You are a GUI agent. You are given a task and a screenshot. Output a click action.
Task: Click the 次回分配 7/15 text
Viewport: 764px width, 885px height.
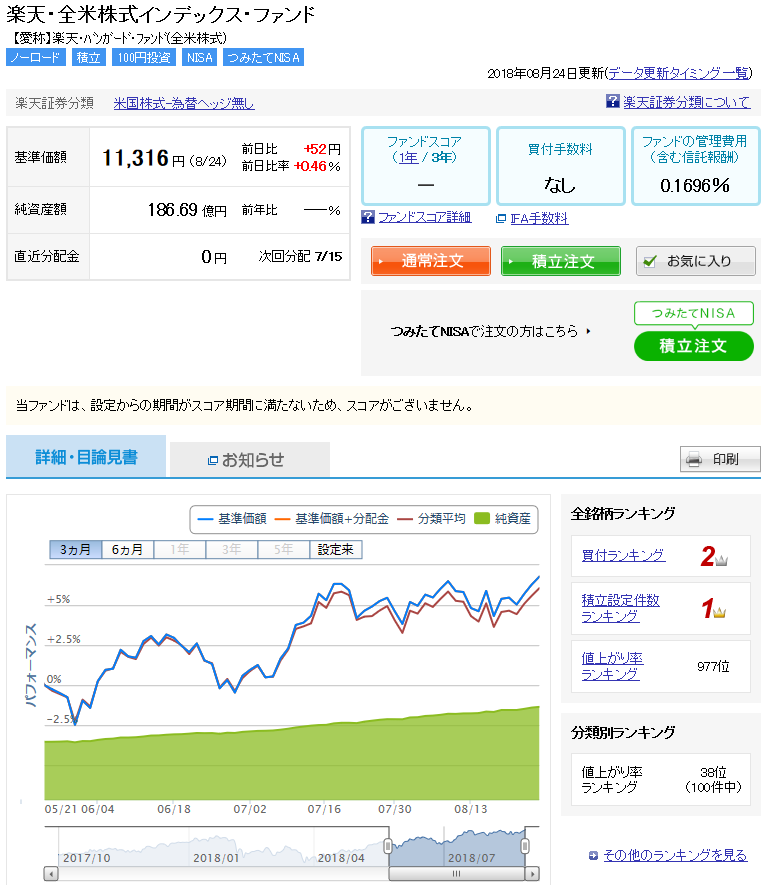tap(300, 257)
